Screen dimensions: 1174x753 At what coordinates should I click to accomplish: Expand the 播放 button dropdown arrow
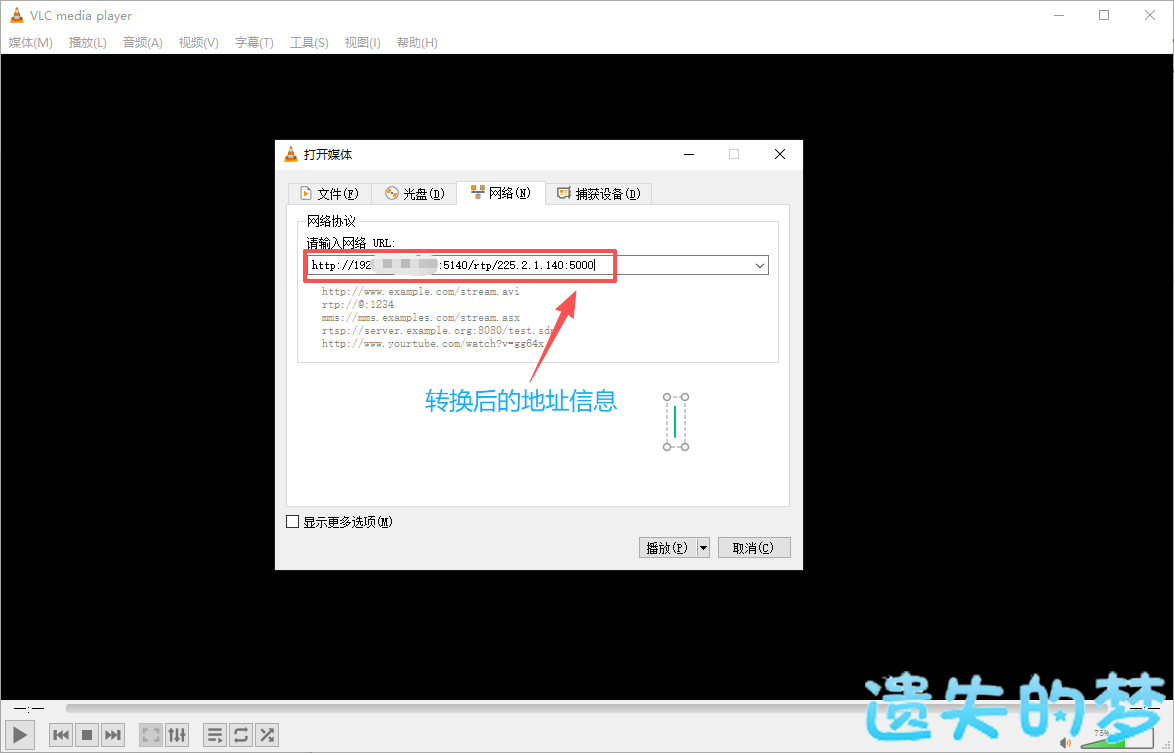point(703,548)
